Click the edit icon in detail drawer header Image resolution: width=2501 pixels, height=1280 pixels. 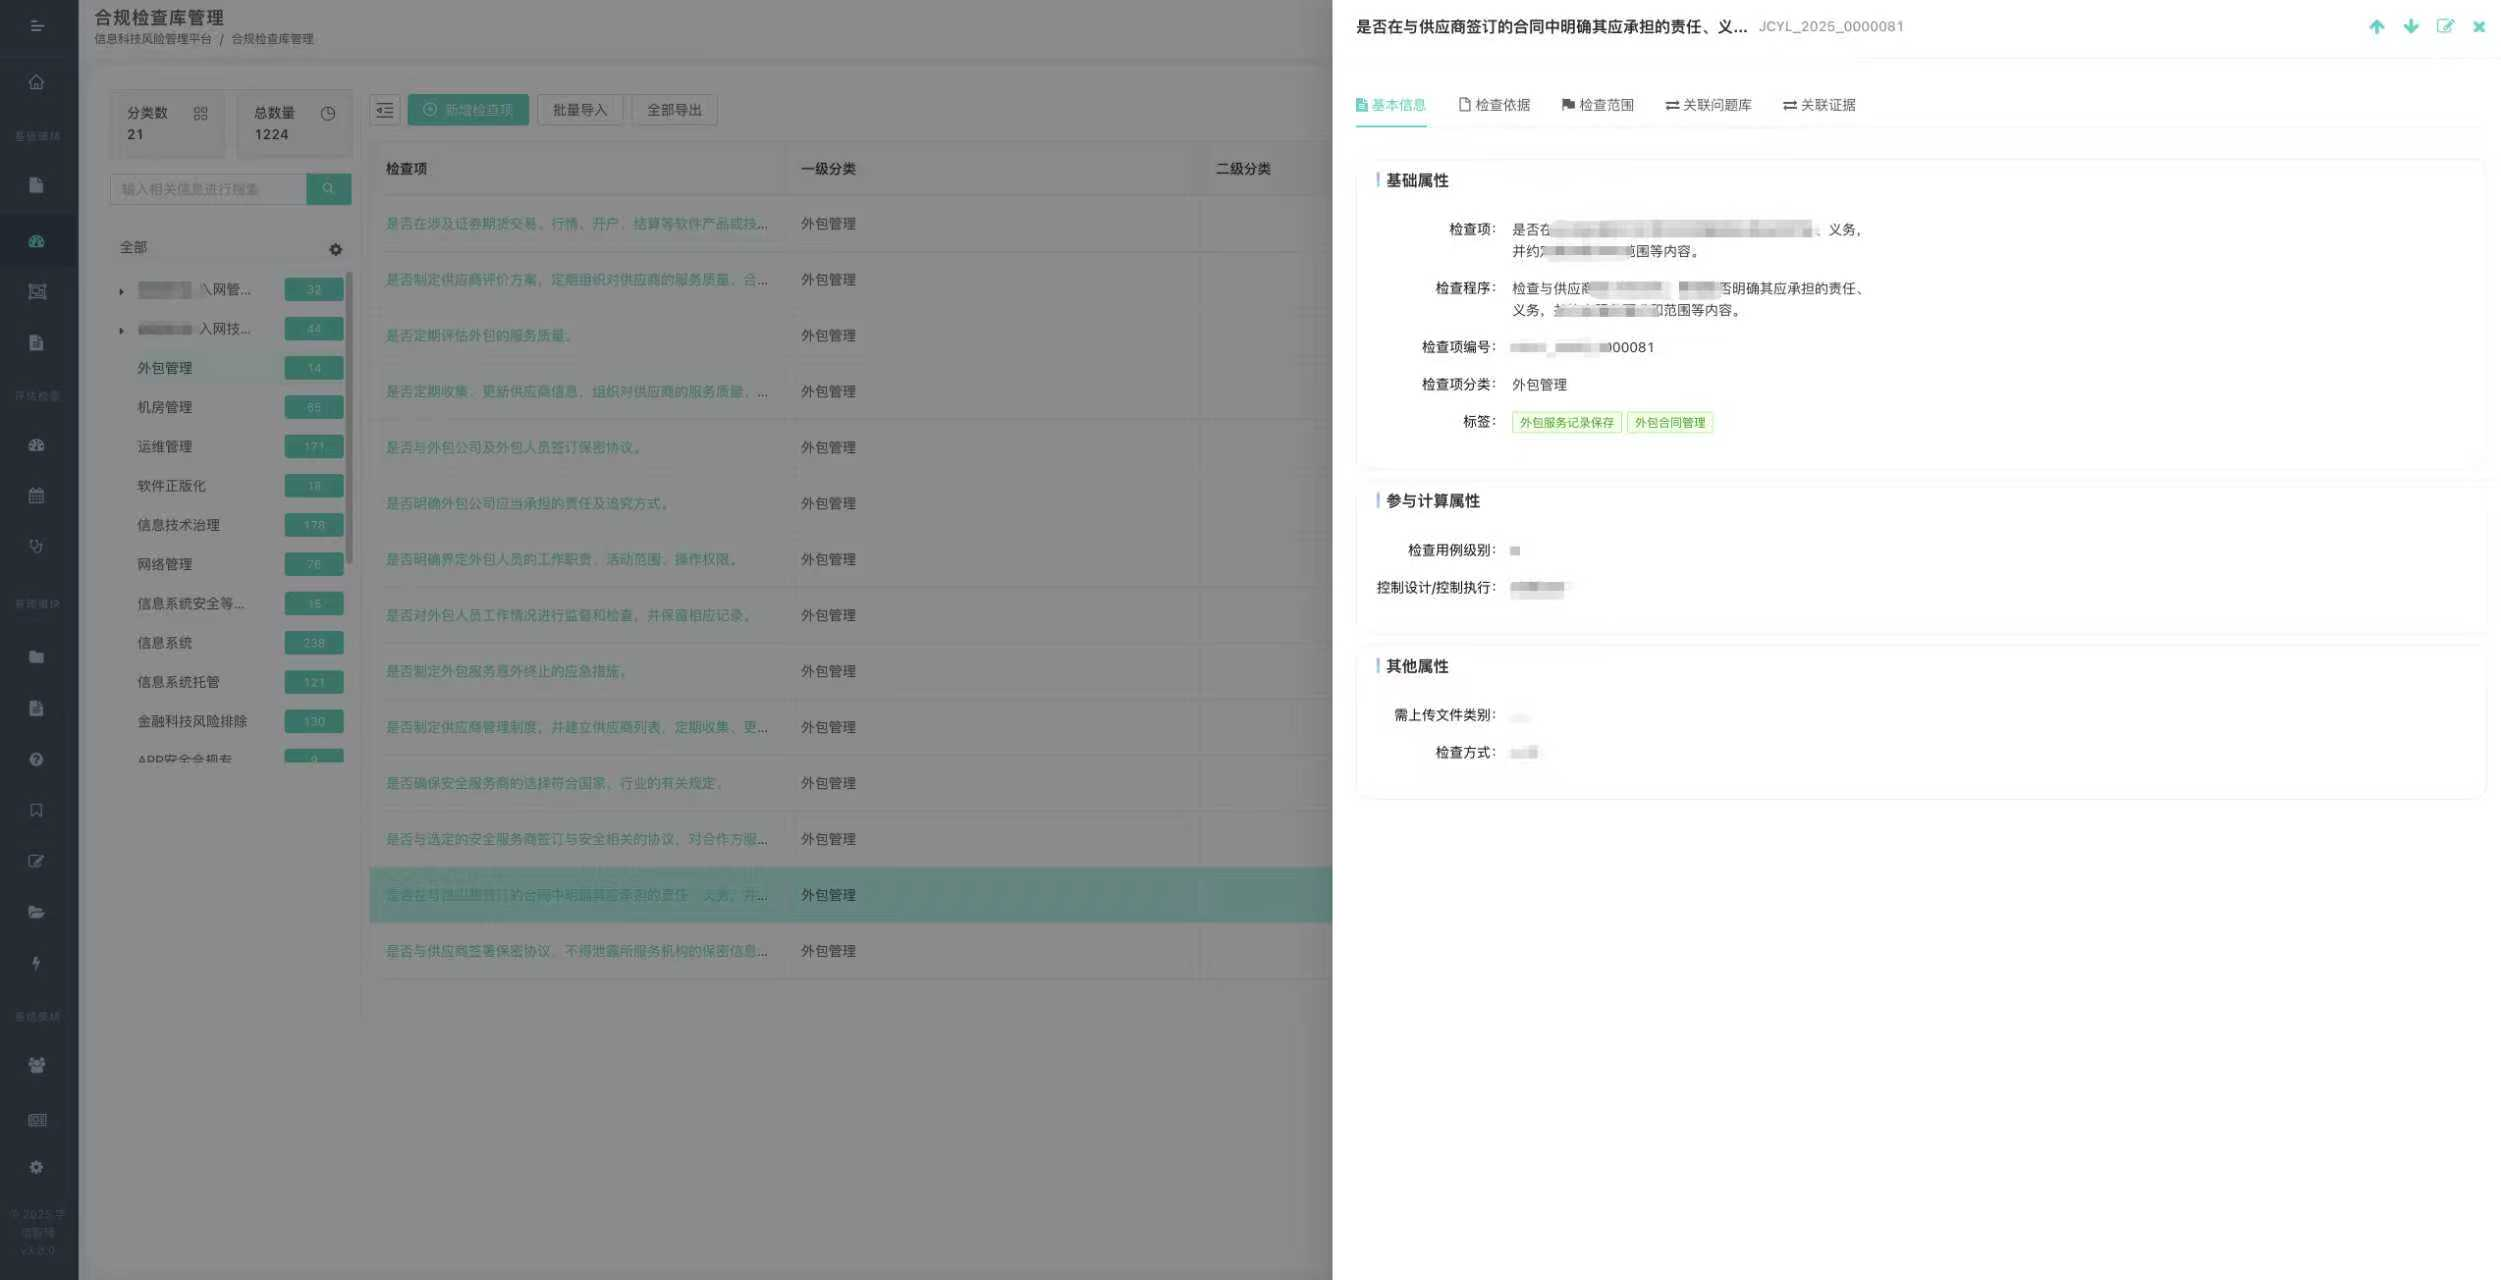click(x=2445, y=27)
